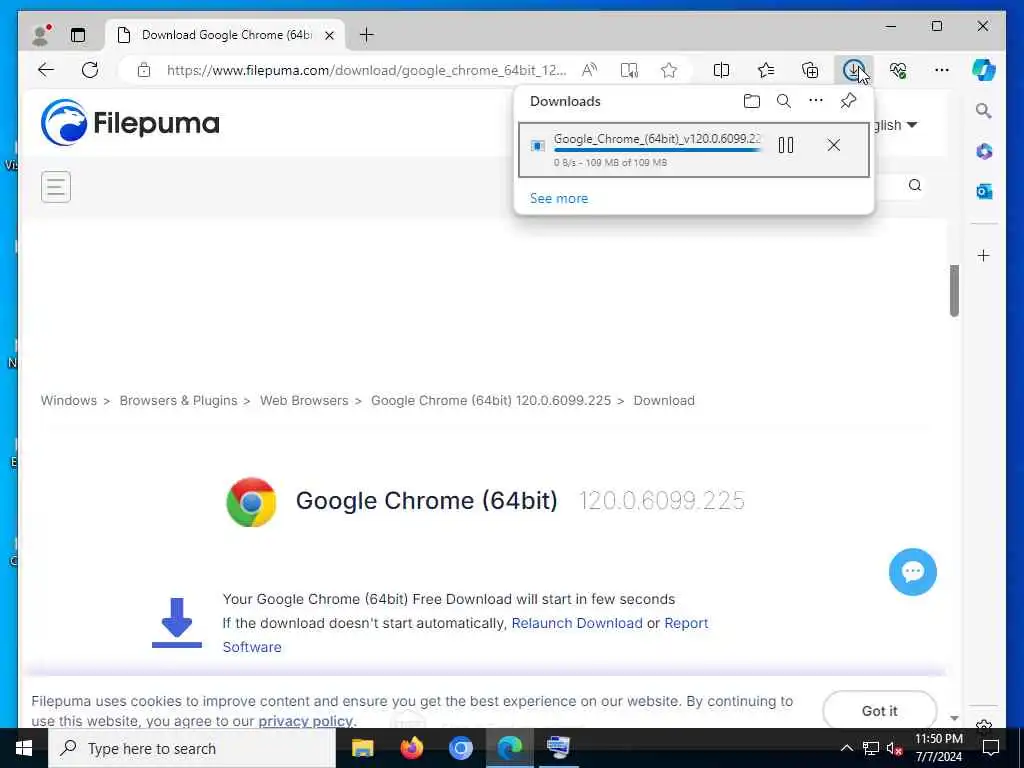The image size is (1024, 768).
Task: Open Copilot sidebar icon
Action: 984,70
